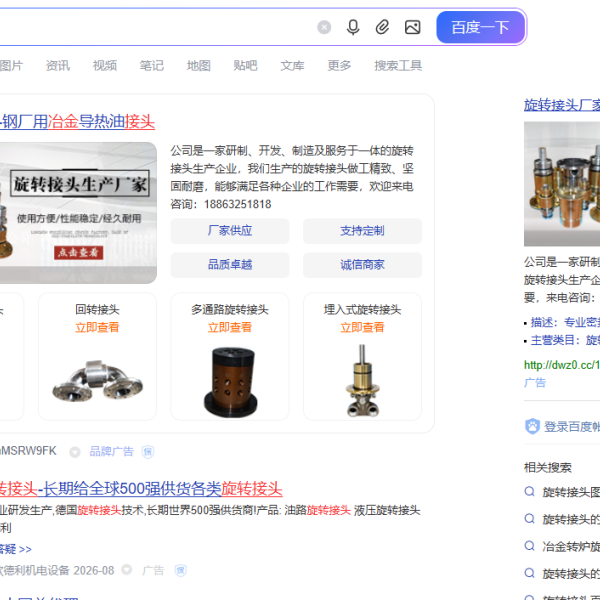Open related search 旋转接头图
600x600 pixels.
[x=571, y=492]
